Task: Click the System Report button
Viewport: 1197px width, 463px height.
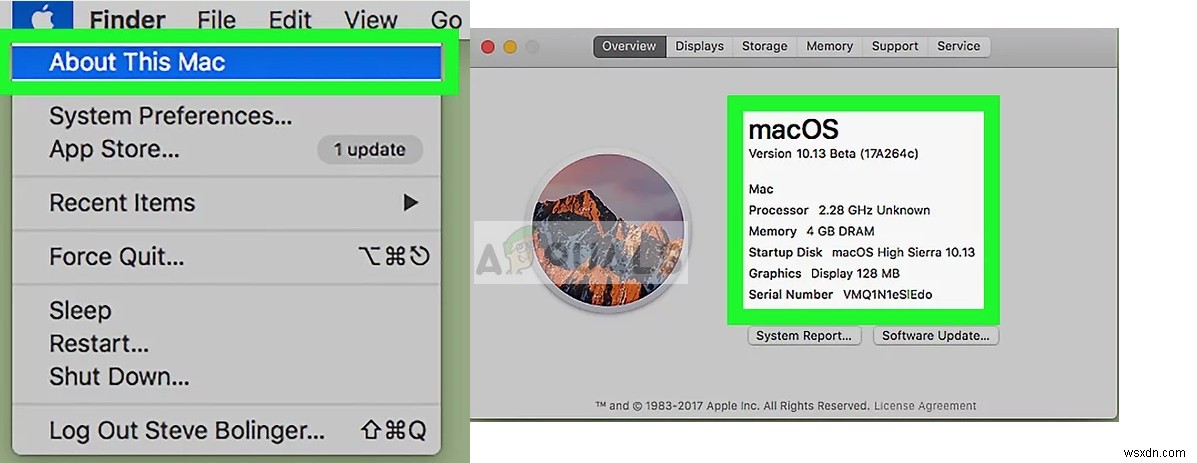Action: tap(804, 336)
